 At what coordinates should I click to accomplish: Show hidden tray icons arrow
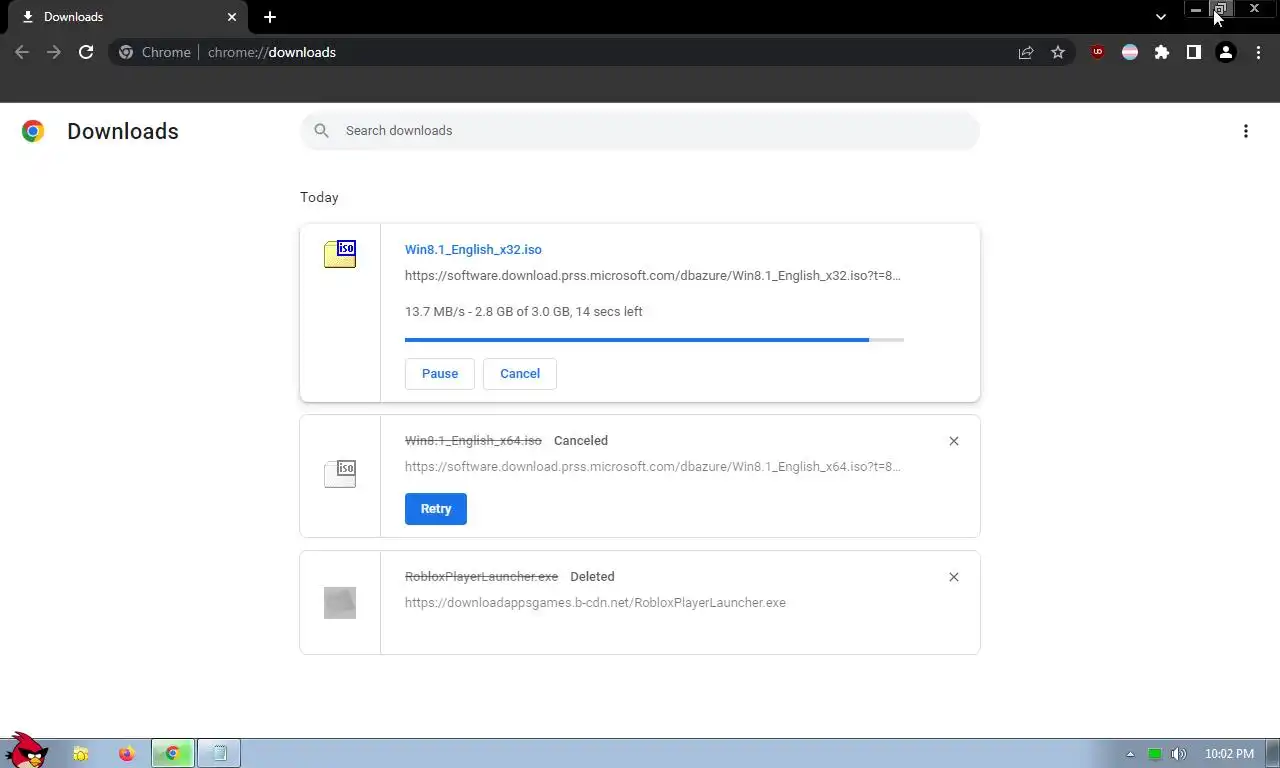1131,754
